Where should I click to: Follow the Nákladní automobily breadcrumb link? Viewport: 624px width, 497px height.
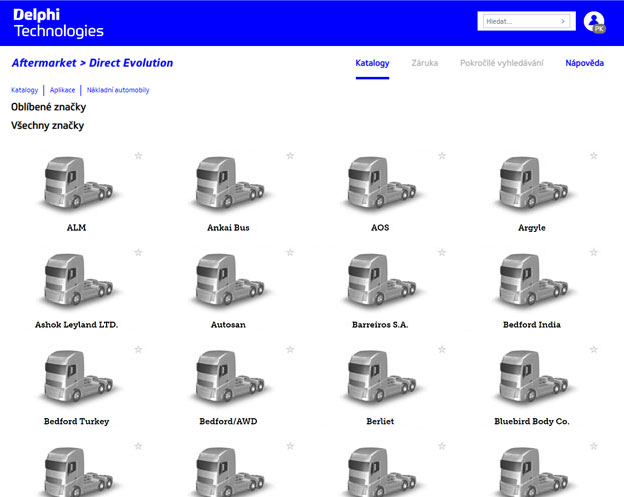tap(118, 90)
